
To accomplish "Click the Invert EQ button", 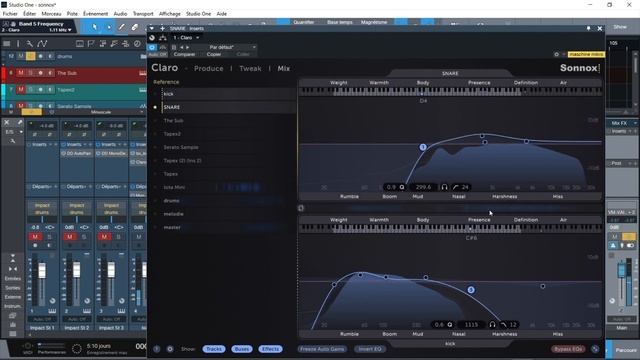I will click(370, 349).
